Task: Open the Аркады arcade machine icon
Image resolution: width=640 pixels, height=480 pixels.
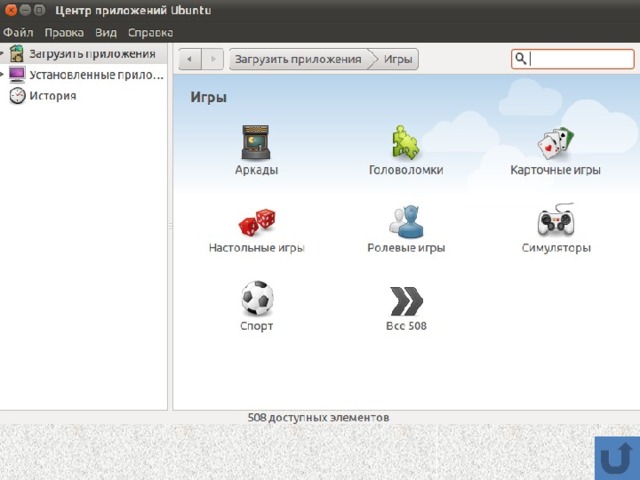Action: [256, 142]
